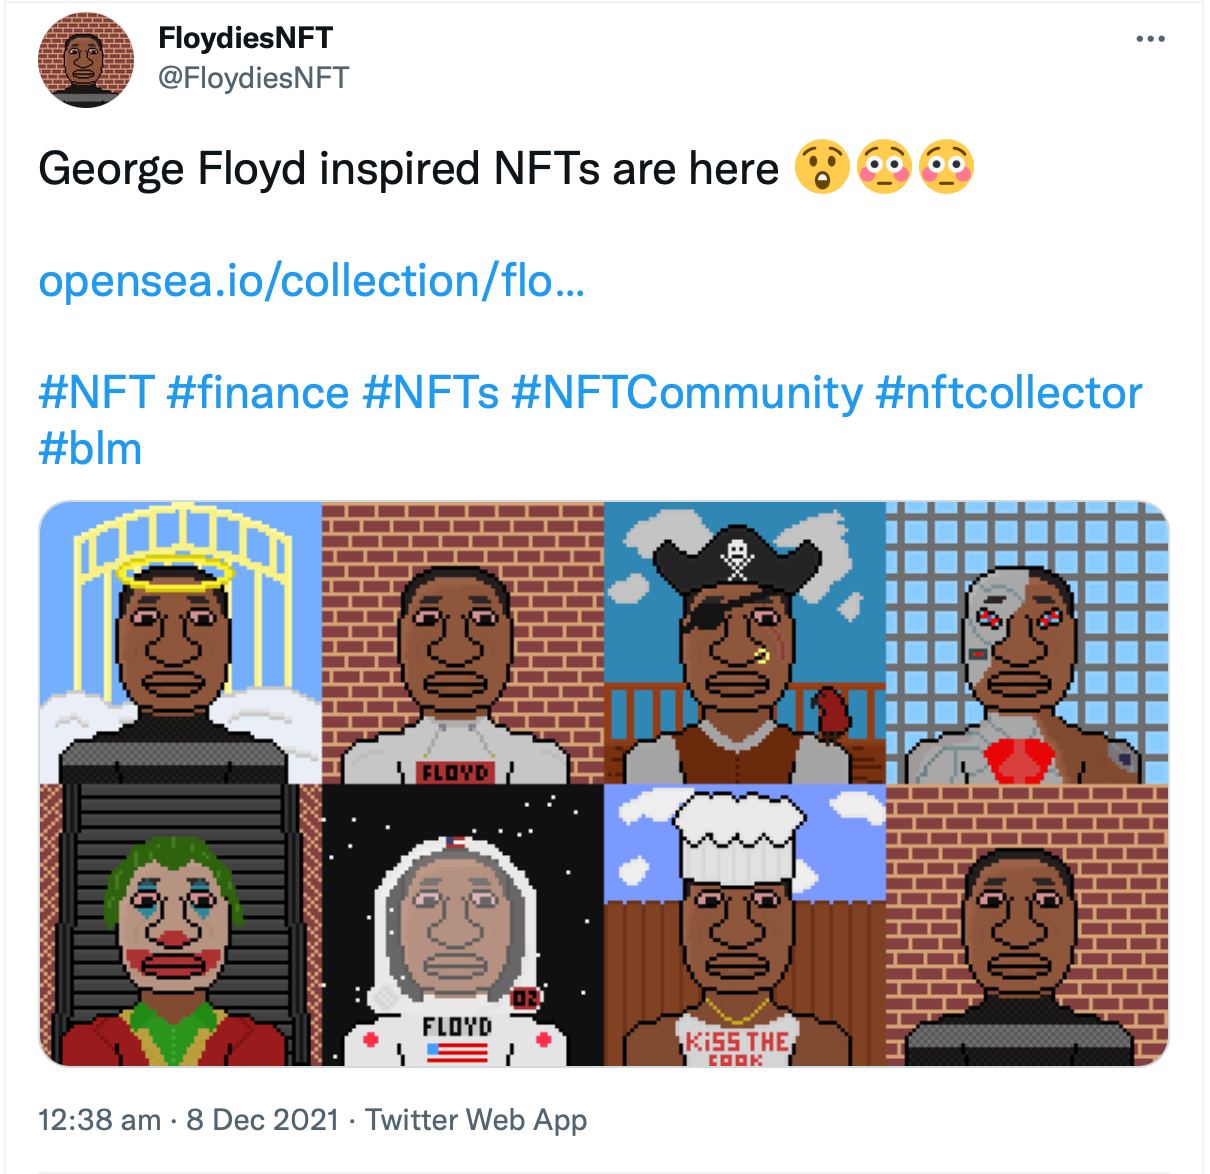This screenshot has width=1210, height=1174.
Task: Open the FloydiesNFT display name profile
Action: point(245,38)
